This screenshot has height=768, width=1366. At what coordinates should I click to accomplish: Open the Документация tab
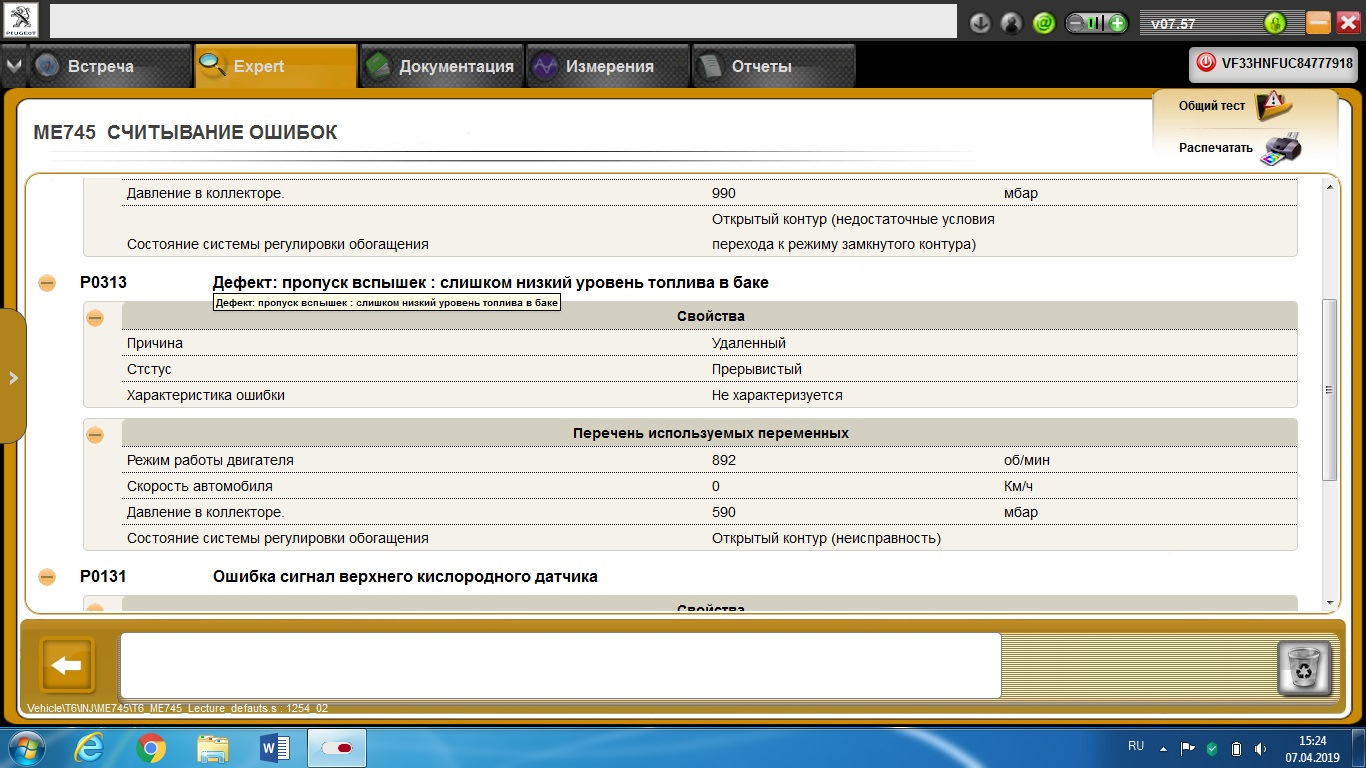(442, 66)
